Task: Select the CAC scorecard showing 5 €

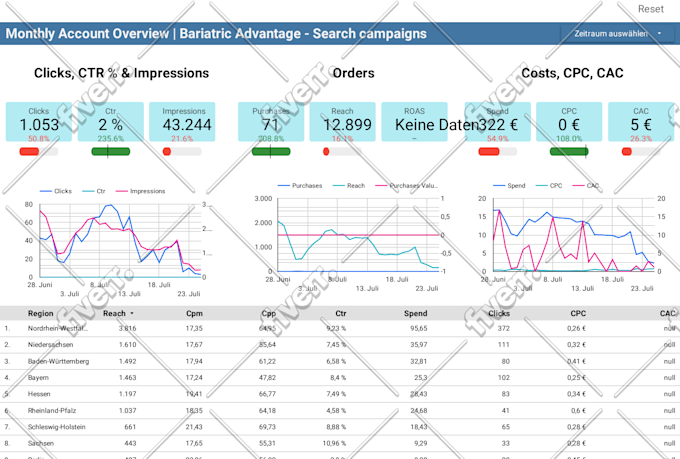Action: click(x=641, y=122)
